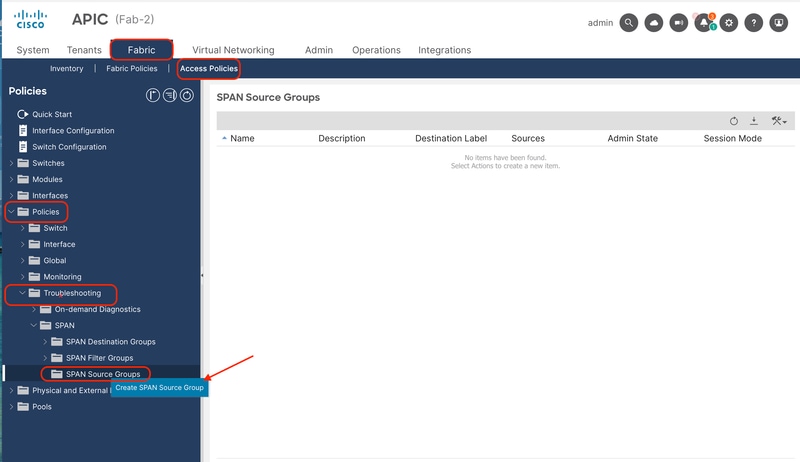
Task: Collapse the Policies tree node
Action: (11, 212)
